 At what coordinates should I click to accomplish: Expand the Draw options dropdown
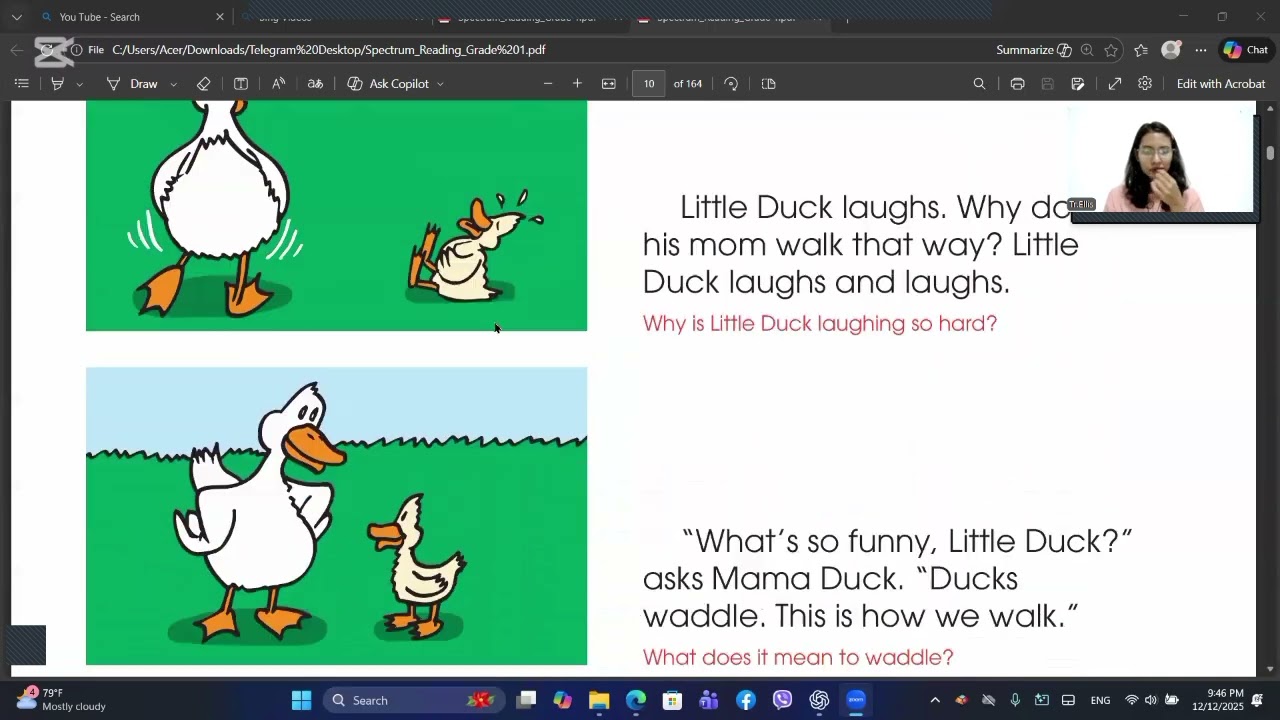[x=173, y=84]
